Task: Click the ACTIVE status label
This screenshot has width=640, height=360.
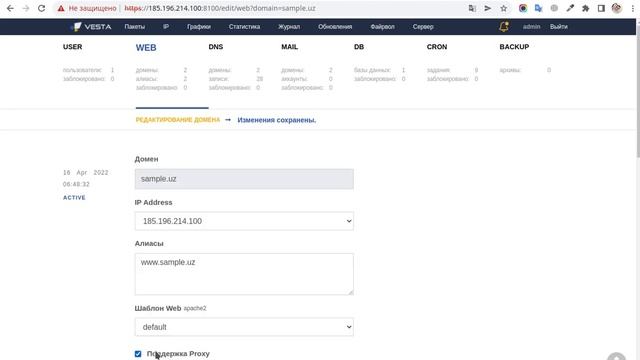Action: point(74,198)
